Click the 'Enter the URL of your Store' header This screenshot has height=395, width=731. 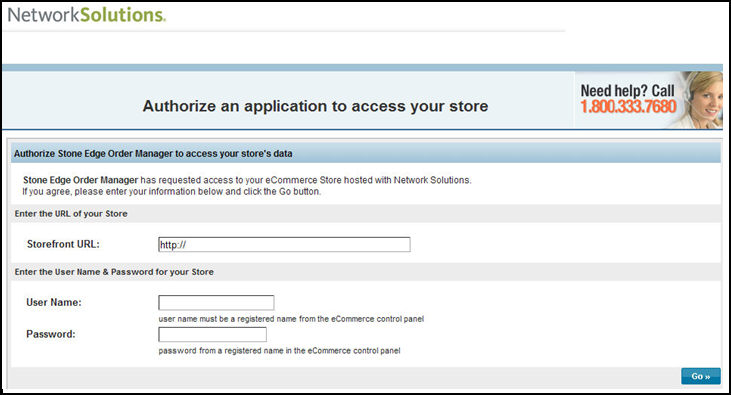[71, 214]
